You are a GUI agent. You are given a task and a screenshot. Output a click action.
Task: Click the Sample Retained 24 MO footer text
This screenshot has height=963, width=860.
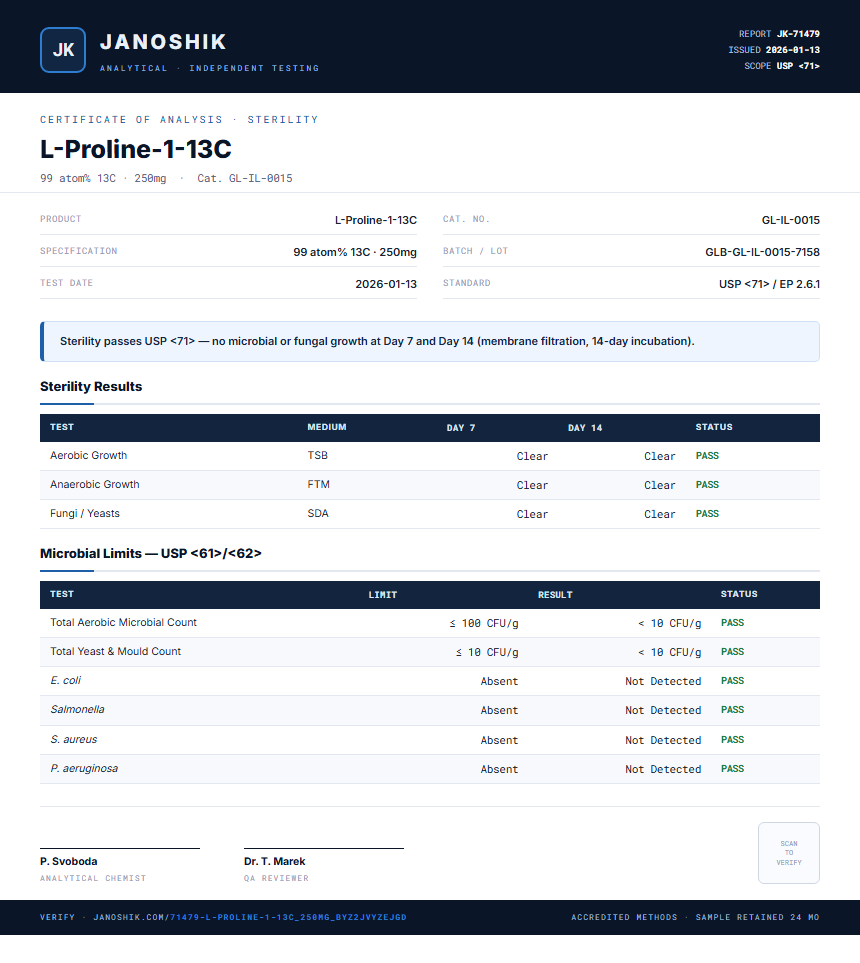pos(757,917)
